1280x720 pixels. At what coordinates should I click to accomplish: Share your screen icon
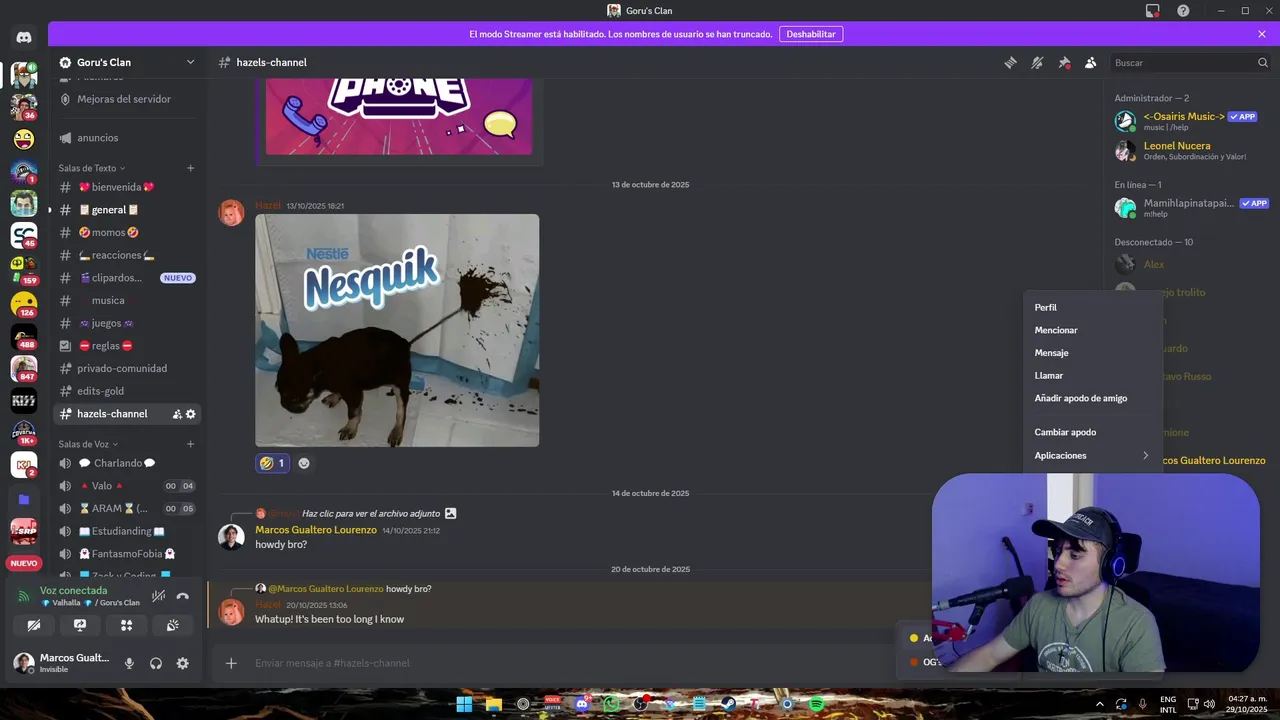tap(80, 625)
